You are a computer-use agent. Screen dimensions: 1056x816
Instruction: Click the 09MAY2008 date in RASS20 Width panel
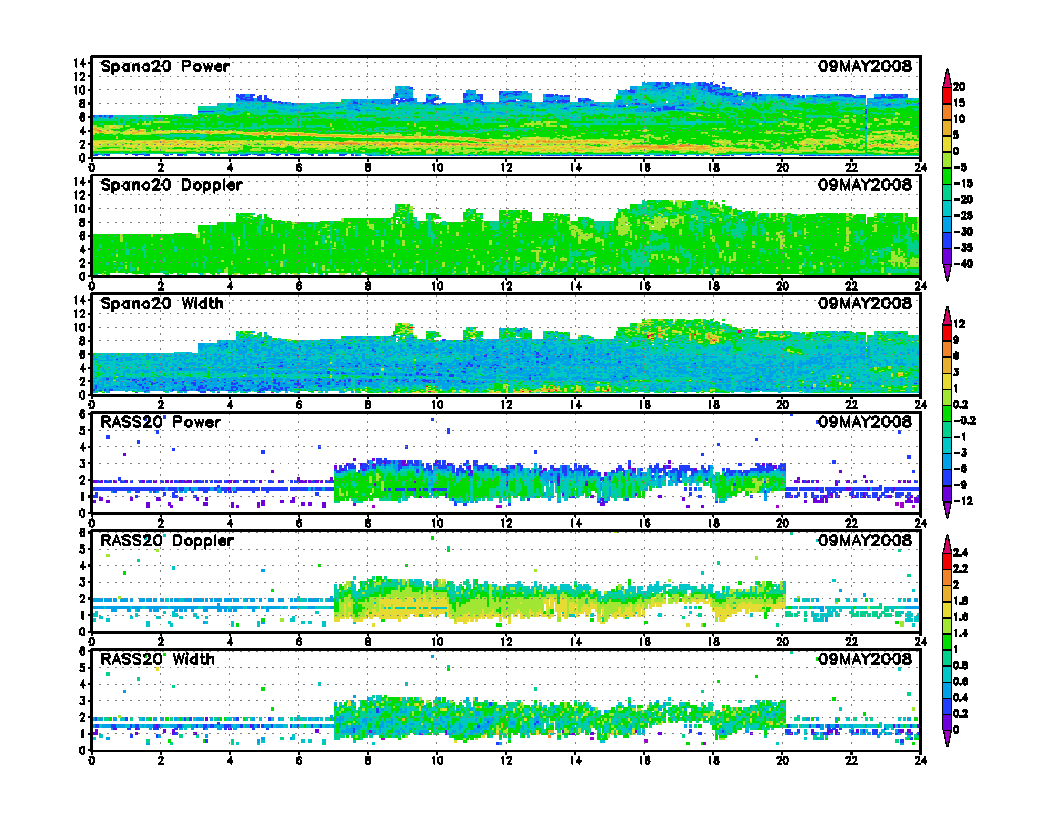[x=865, y=659]
